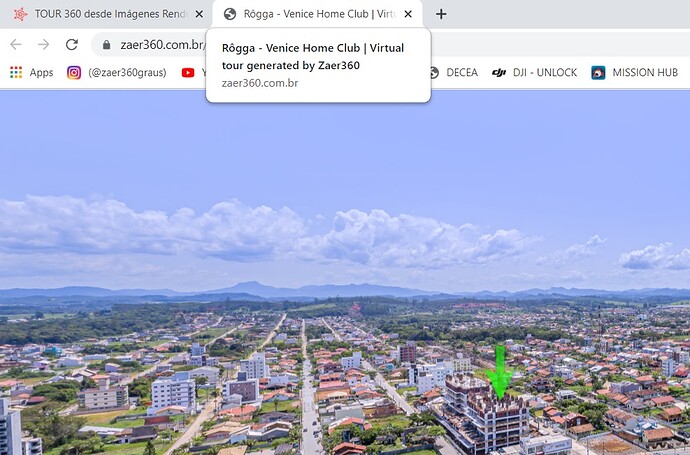The height and width of the screenshot is (455, 690).
Task: Go forward to the next page
Action: tap(44, 44)
